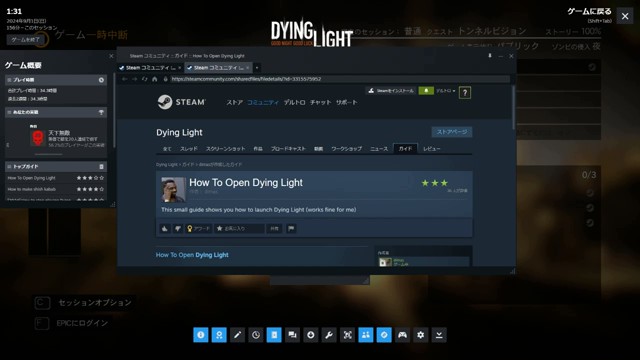
Task: Select the Workshop tab in Dying Light hub
Action: coord(347,149)
